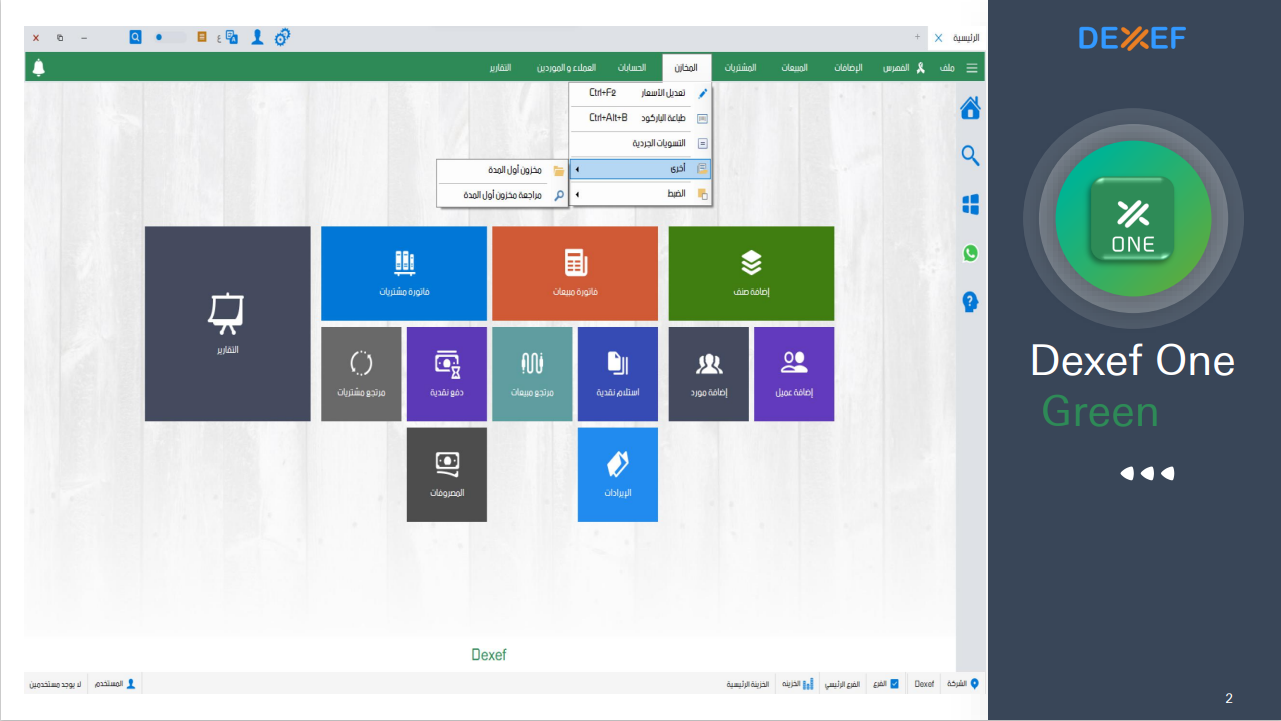1281x721 pixels.
Task: Expand the أخرى submenu
Action: coord(640,169)
